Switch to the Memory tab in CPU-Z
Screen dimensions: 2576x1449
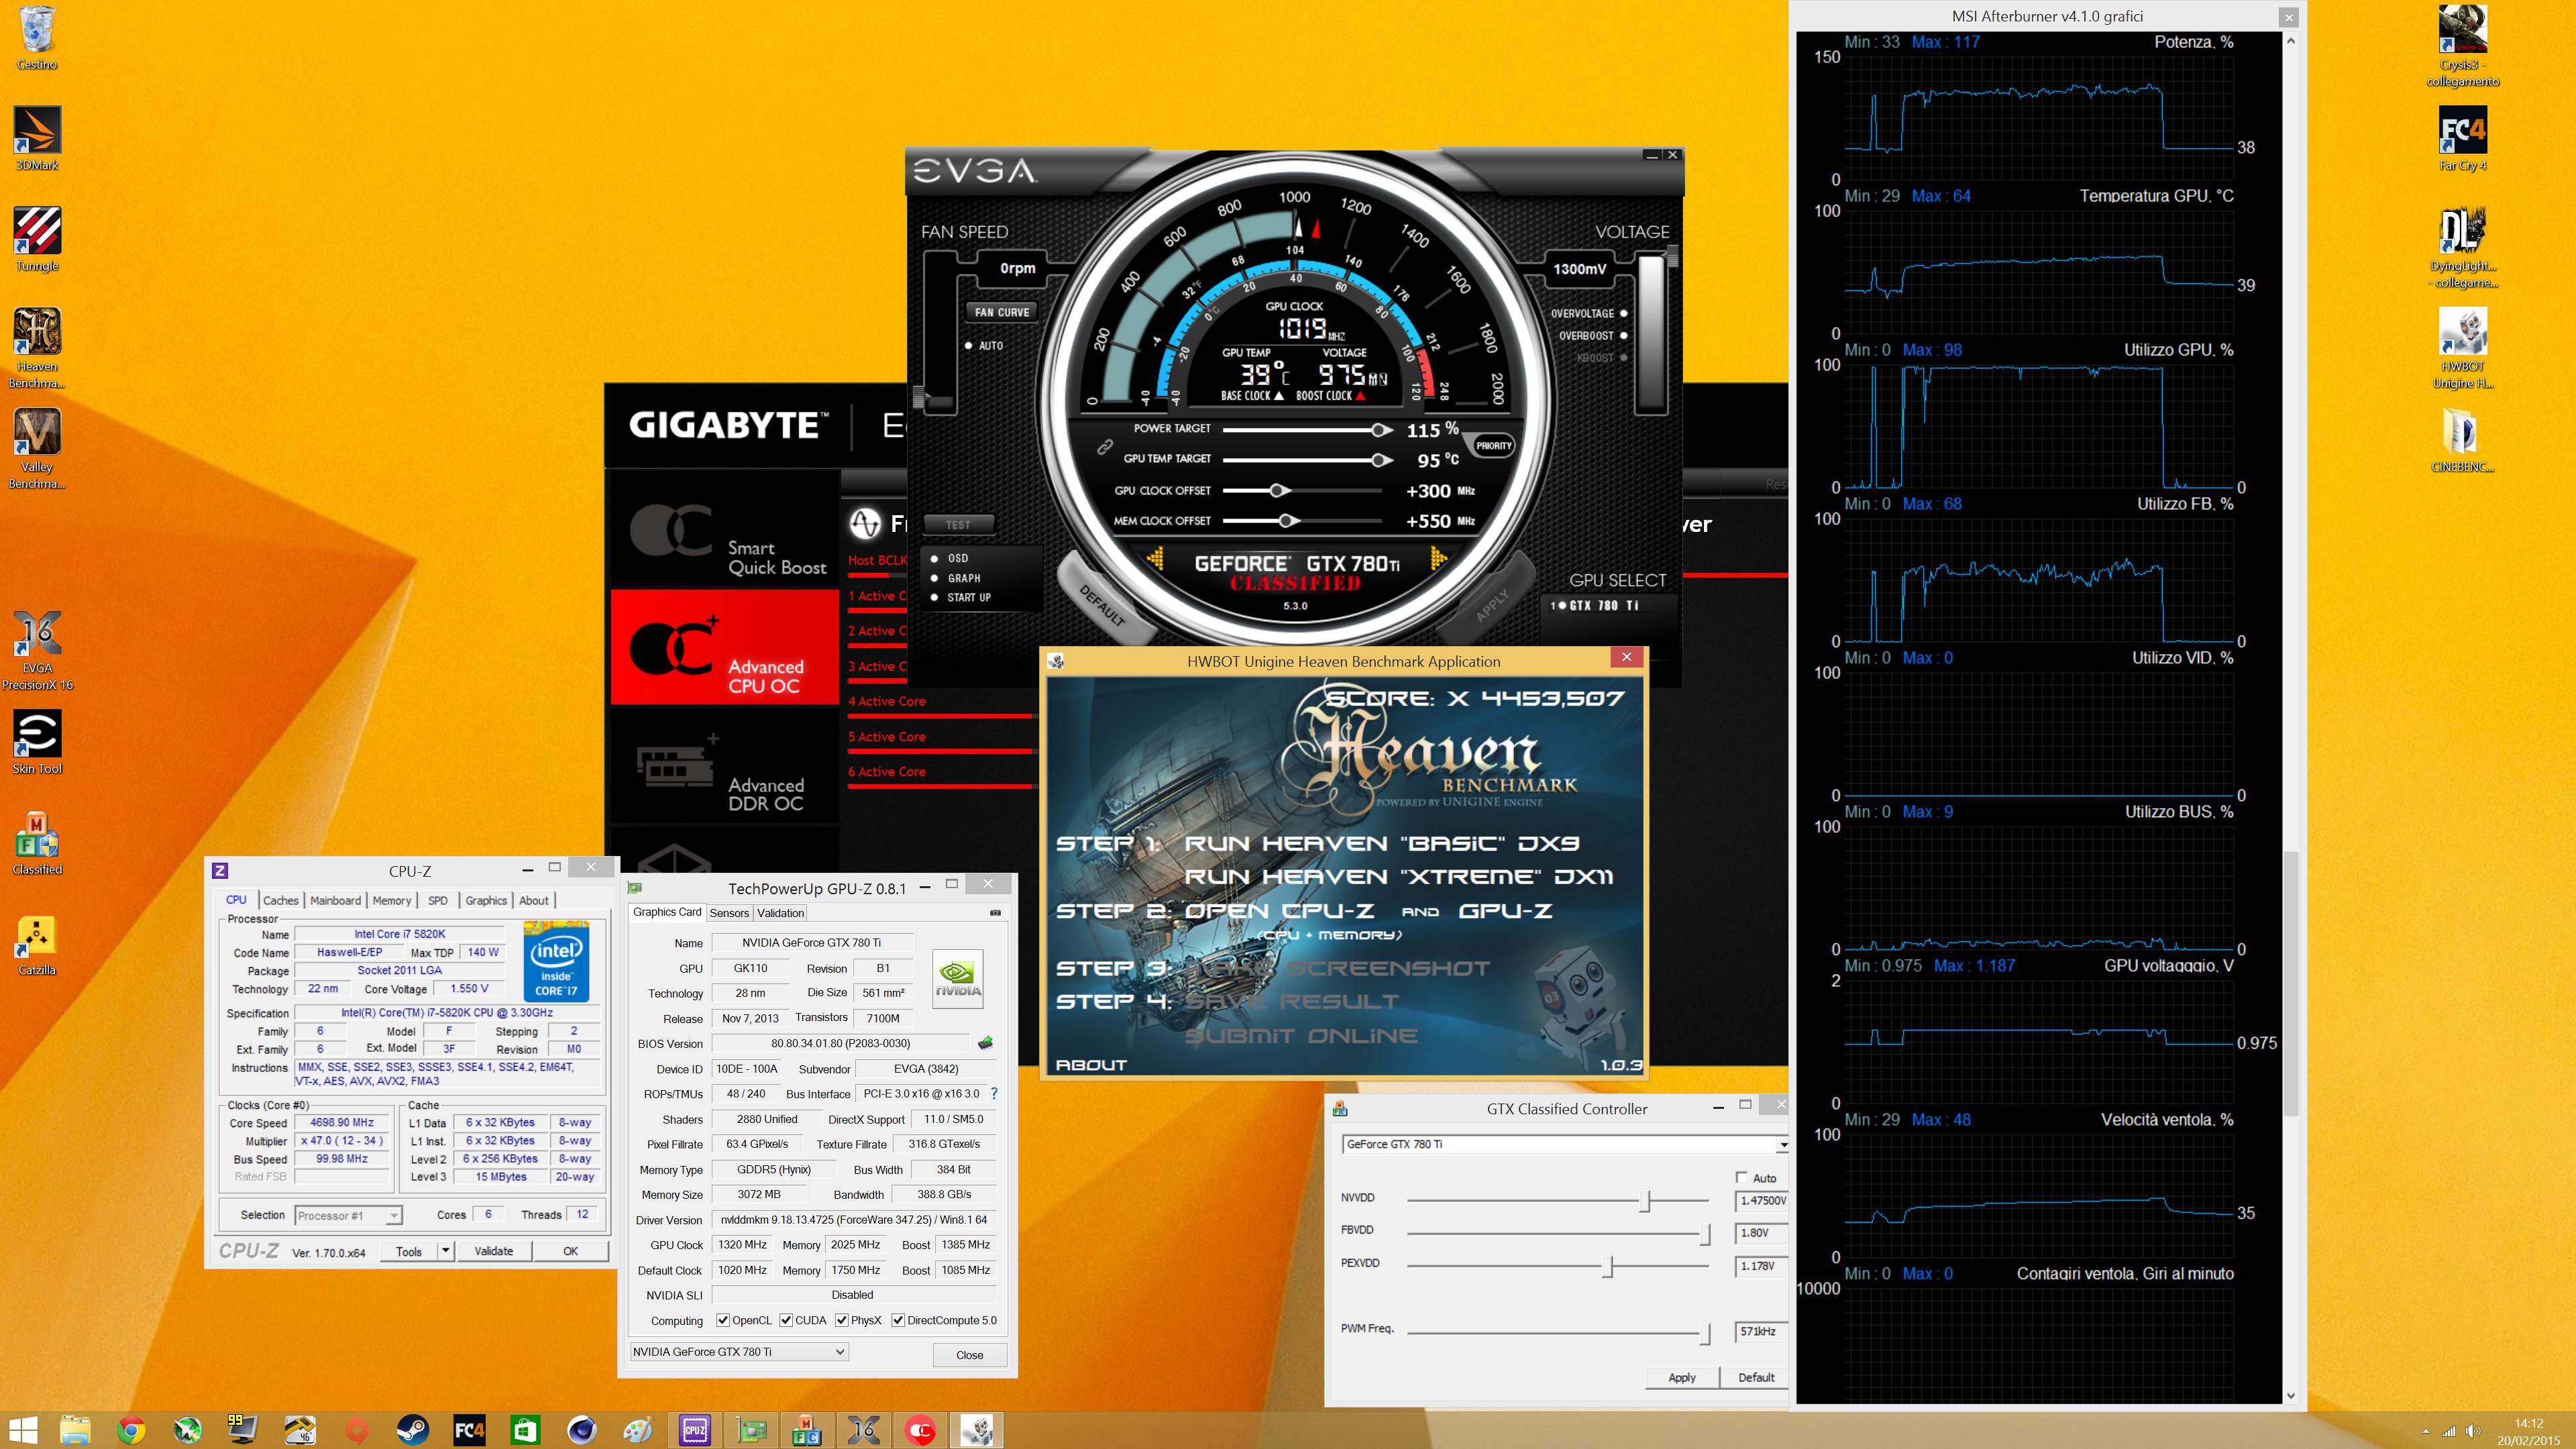[x=392, y=900]
